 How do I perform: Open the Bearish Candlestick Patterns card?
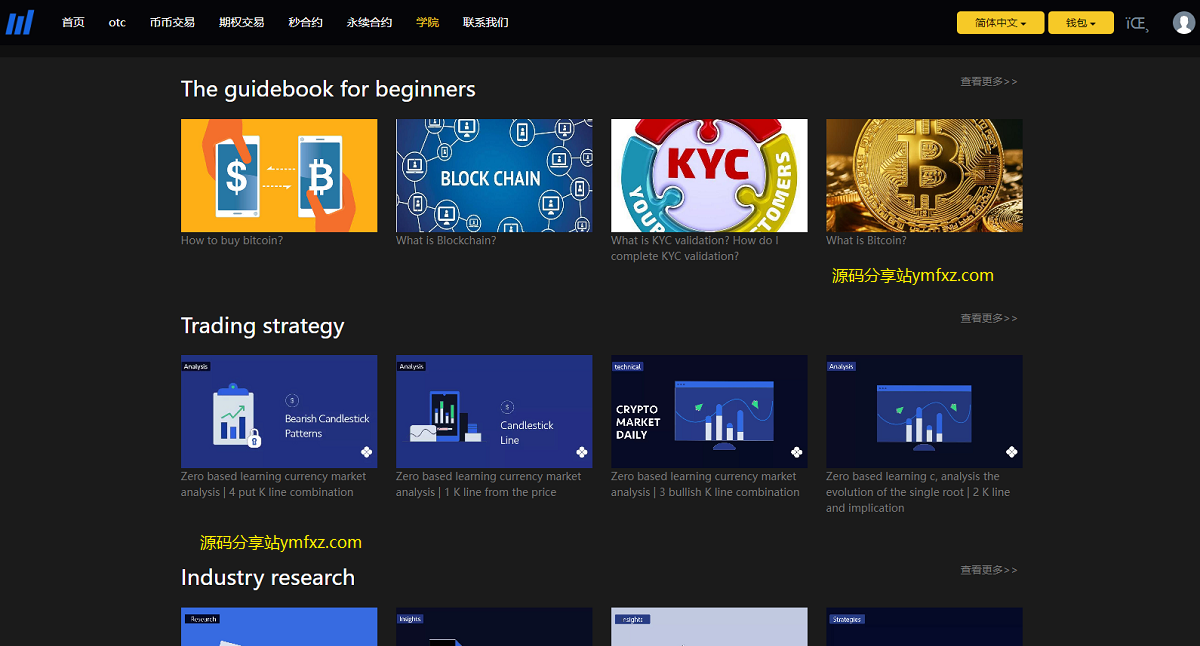pyautogui.click(x=279, y=411)
